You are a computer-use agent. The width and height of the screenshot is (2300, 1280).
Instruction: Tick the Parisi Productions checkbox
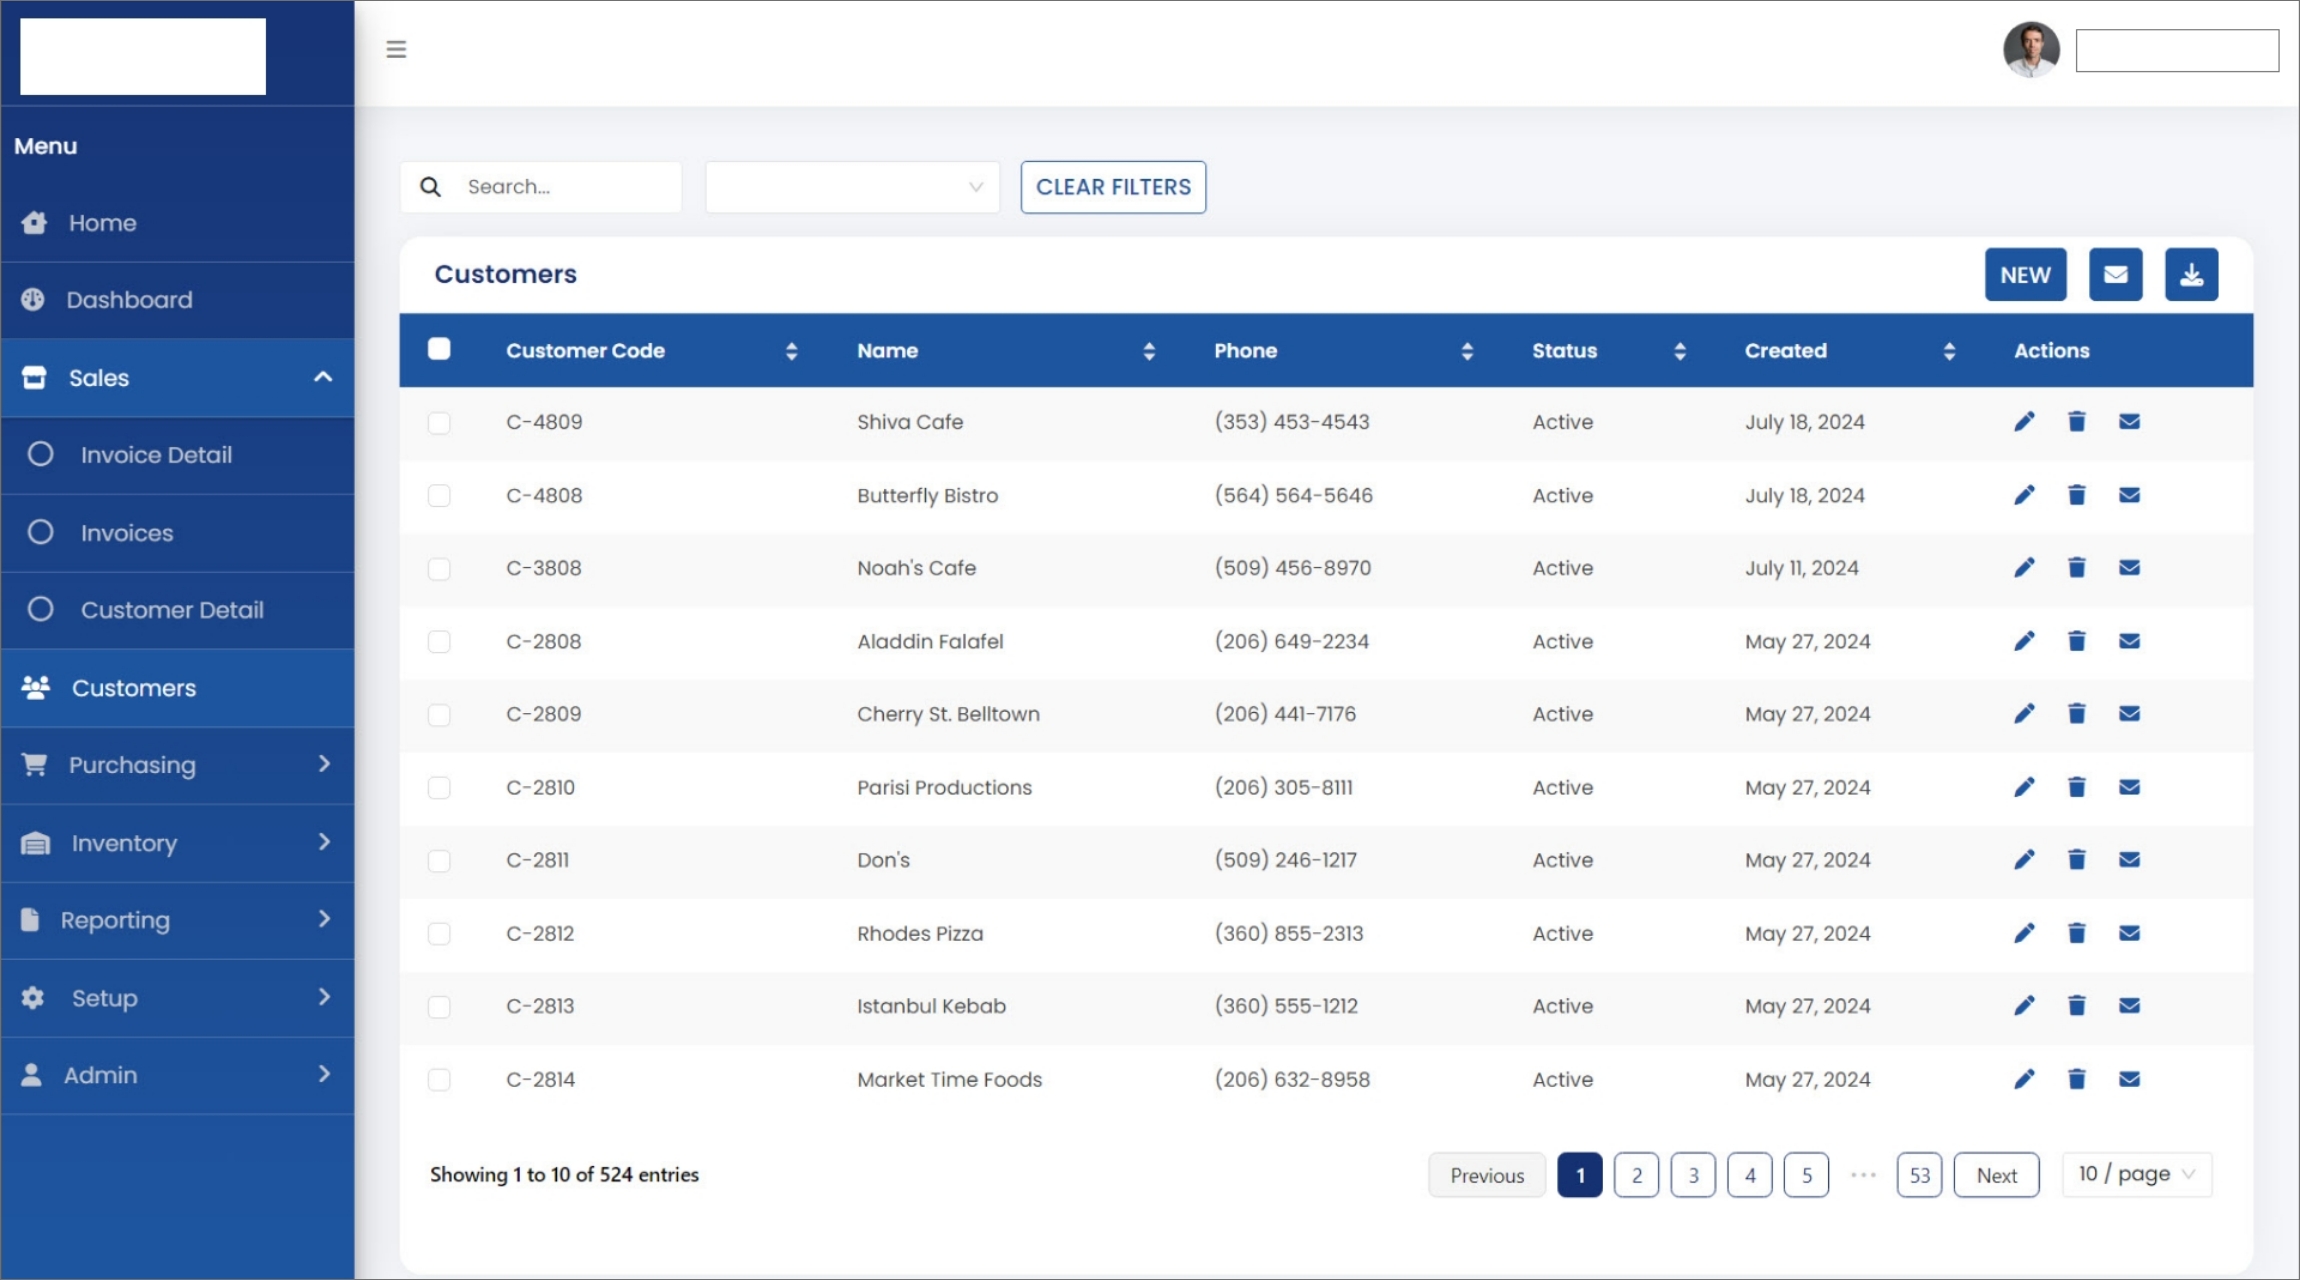pyautogui.click(x=439, y=788)
